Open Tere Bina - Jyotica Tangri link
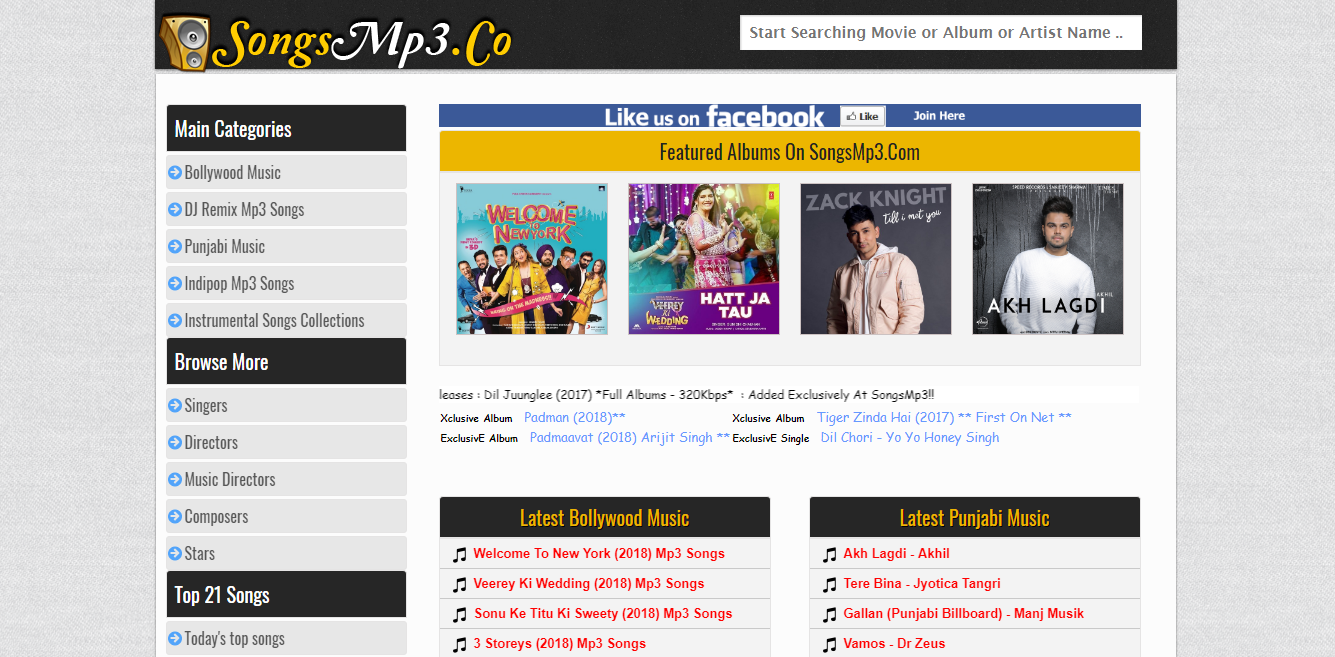Viewport: 1335px width, 657px height. (x=922, y=583)
